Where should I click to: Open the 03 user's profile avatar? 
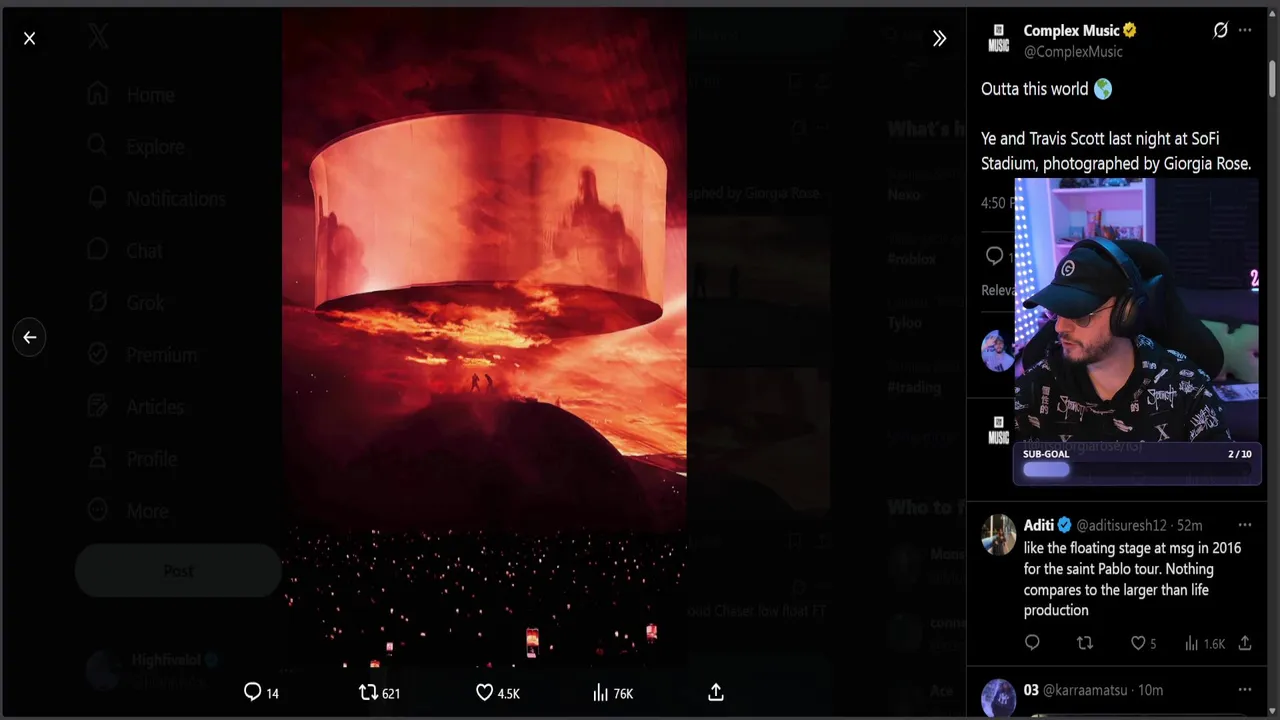pos(998,698)
